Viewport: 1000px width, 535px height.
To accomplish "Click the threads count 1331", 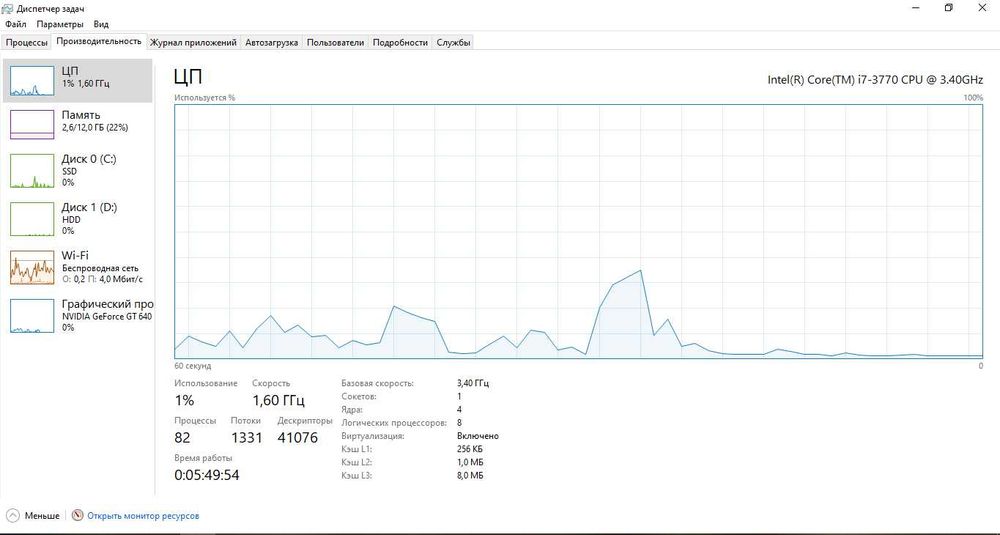I will pos(246,437).
